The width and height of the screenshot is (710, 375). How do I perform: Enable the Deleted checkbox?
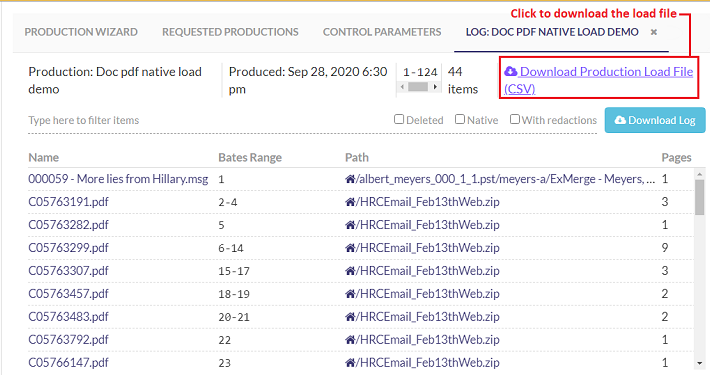399,119
